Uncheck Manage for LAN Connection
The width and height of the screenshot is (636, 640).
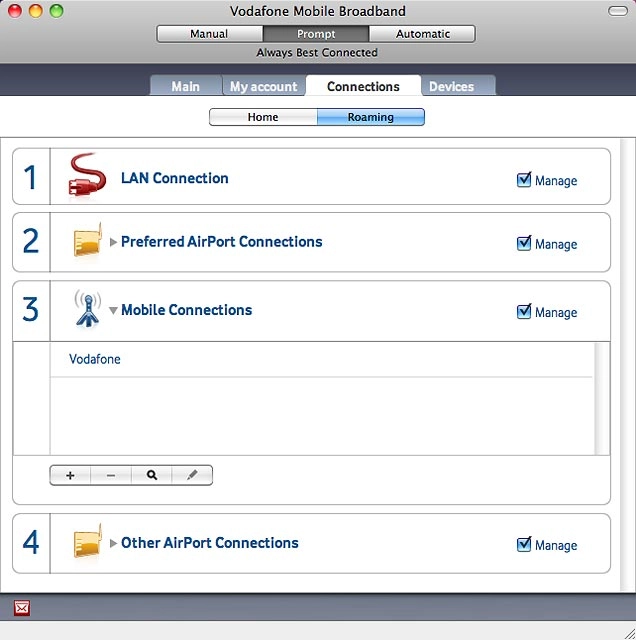tap(524, 180)
